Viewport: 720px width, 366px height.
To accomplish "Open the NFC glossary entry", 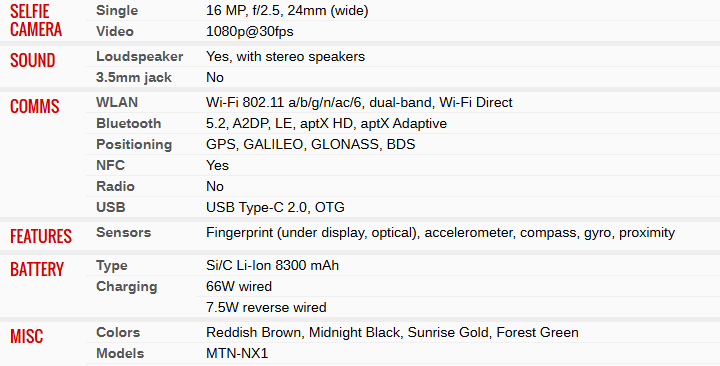I will [110, 165].
